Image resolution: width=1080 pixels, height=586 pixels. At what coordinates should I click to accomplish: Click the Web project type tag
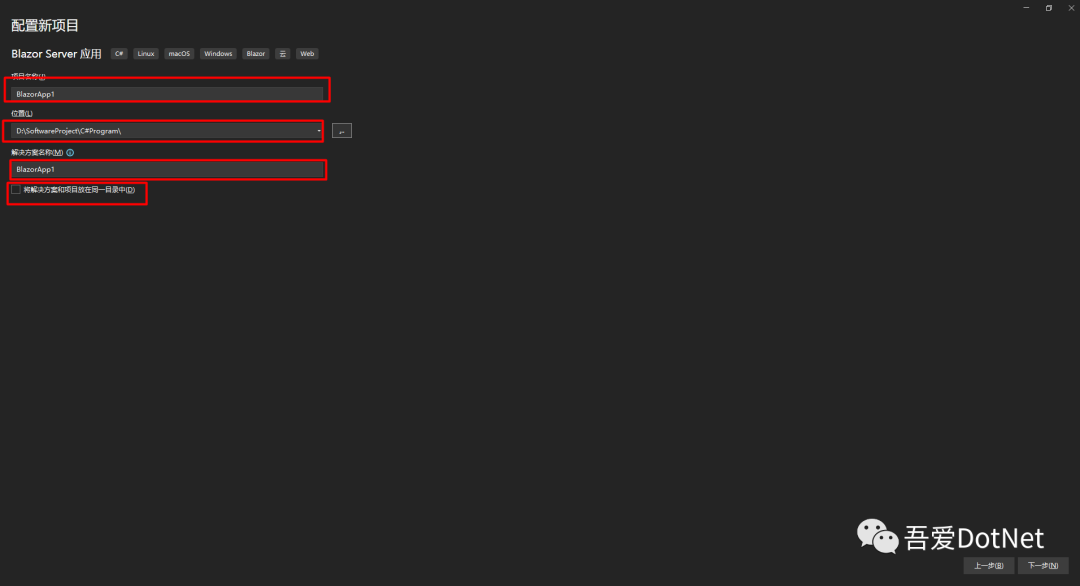307,54
